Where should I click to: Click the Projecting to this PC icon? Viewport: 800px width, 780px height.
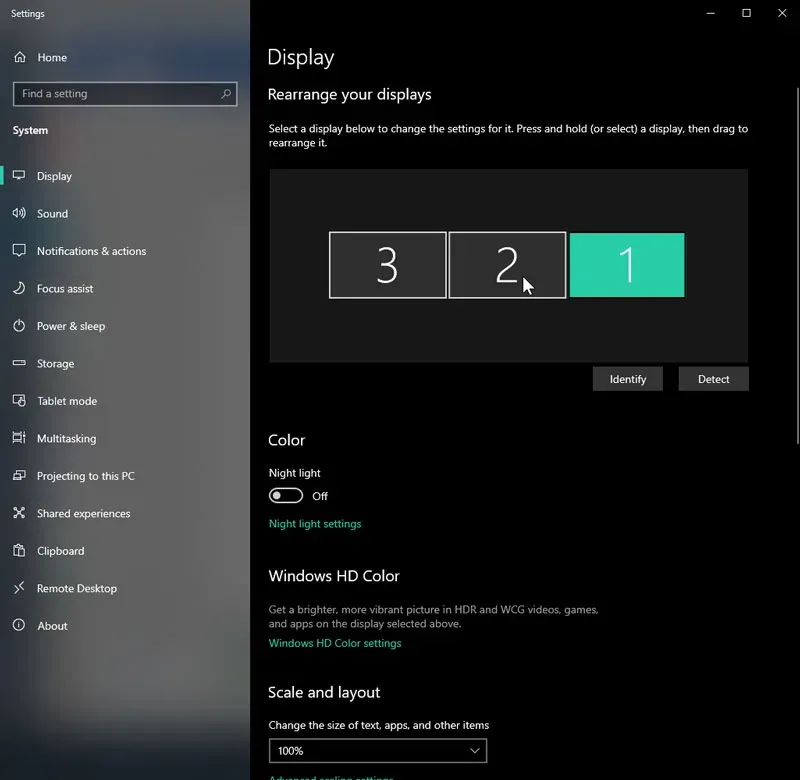[x=19, y=475]
